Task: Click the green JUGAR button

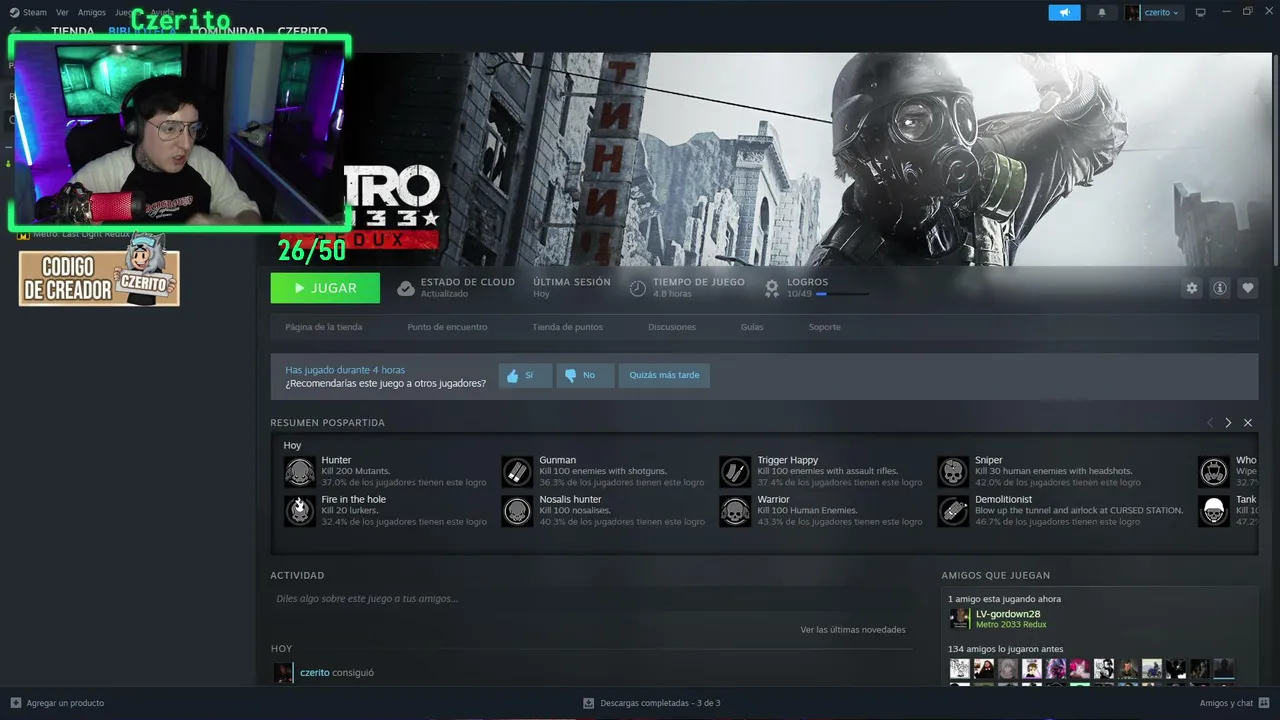Action: [x=325, y=288]
